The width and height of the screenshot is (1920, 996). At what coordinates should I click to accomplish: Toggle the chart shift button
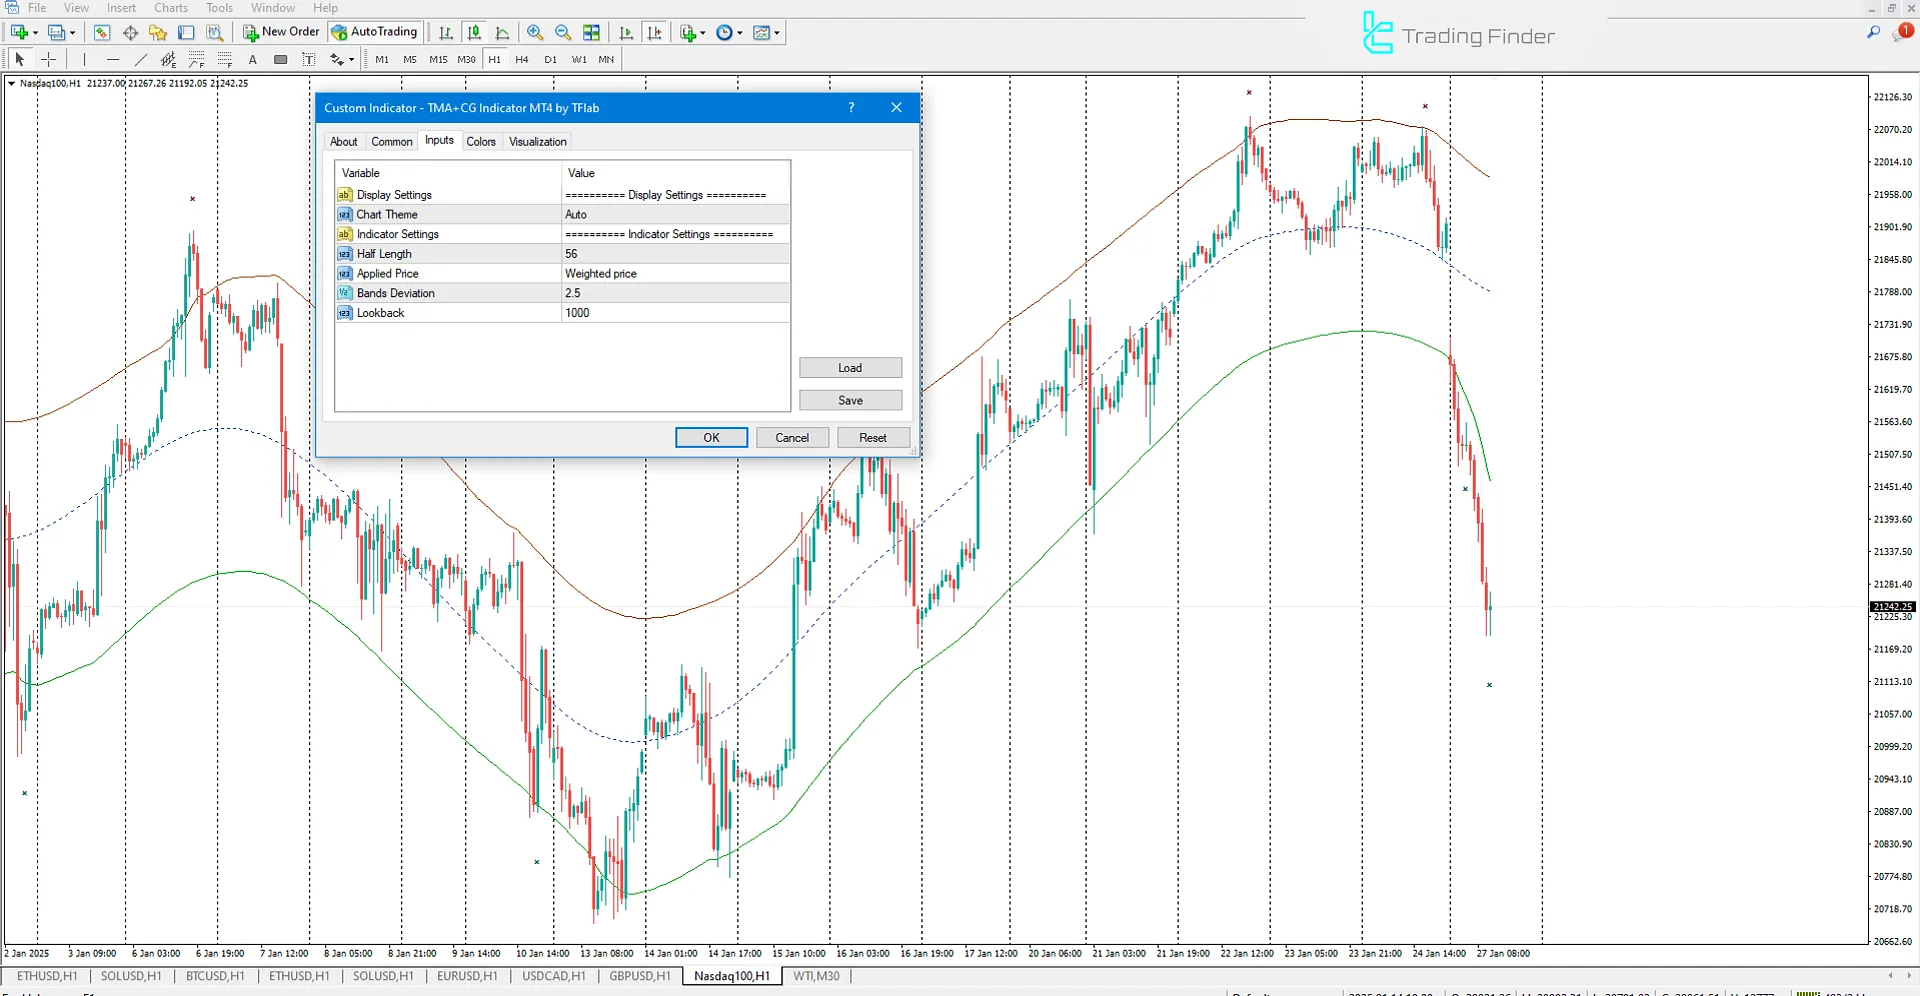pyautogui.click(x=655, y=32)
